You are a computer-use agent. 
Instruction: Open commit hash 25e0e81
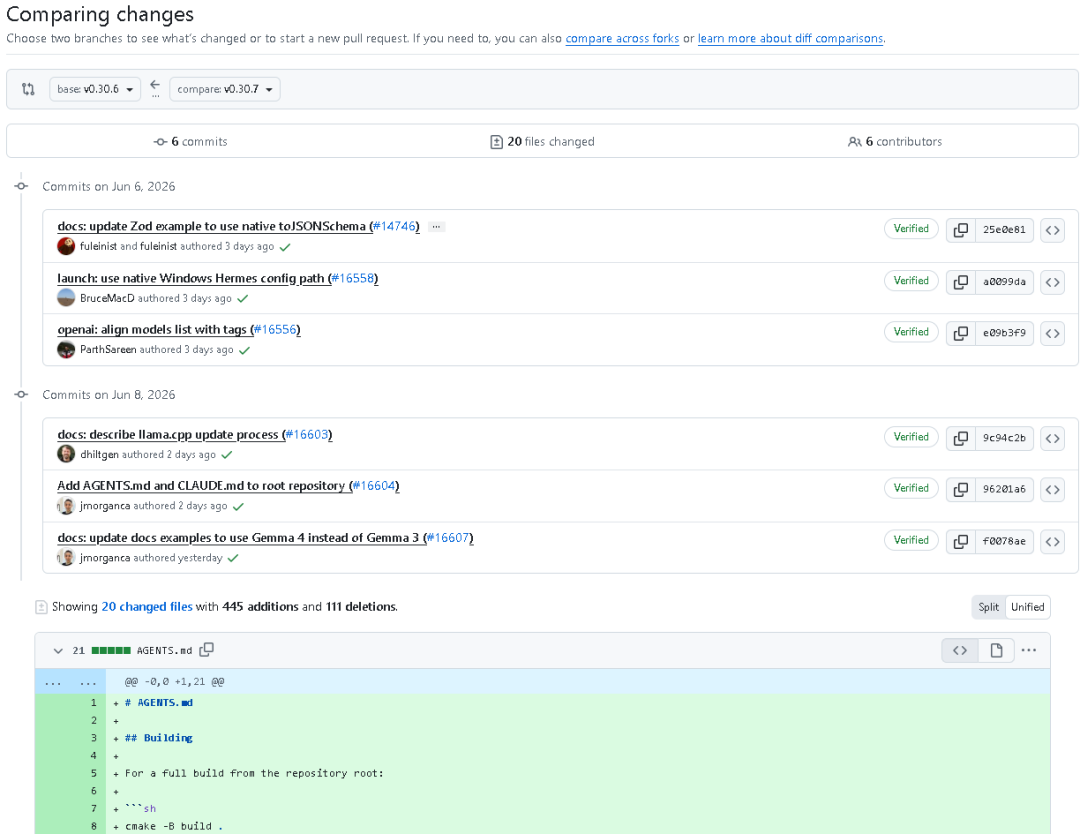(x=1004, y=230)
